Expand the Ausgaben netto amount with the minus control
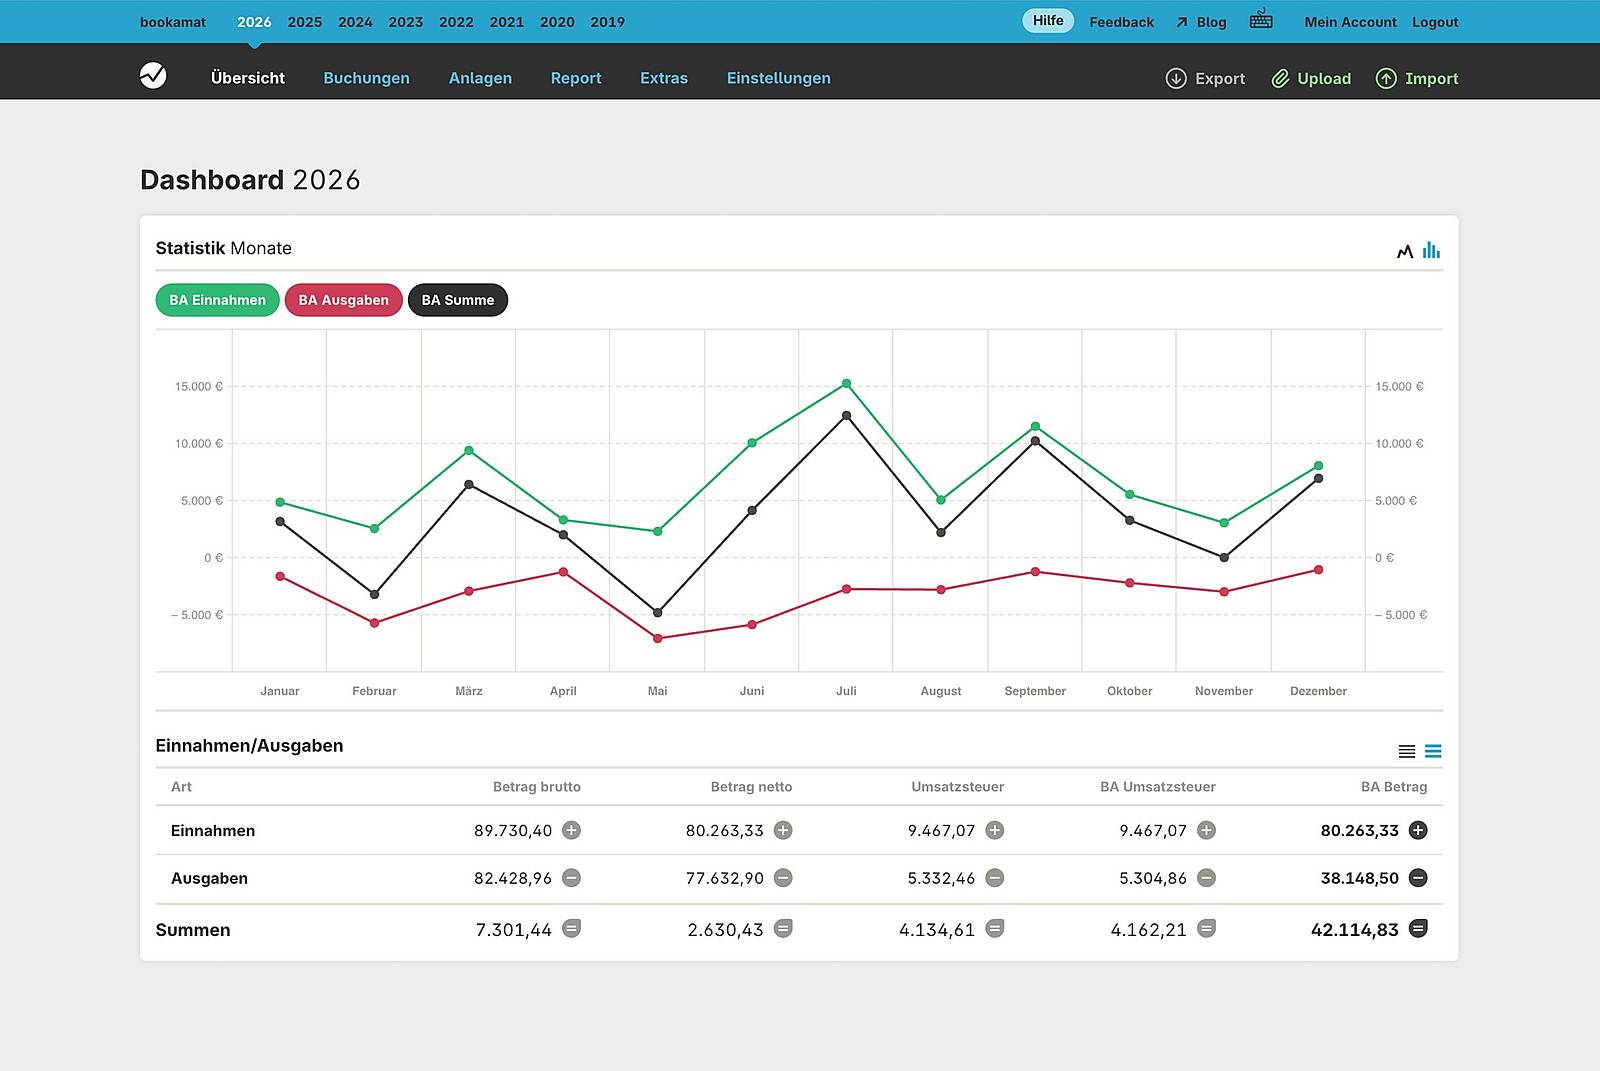Image resolution: width=1600 pixels, height=1071 pixels. (x=783, y=878)
